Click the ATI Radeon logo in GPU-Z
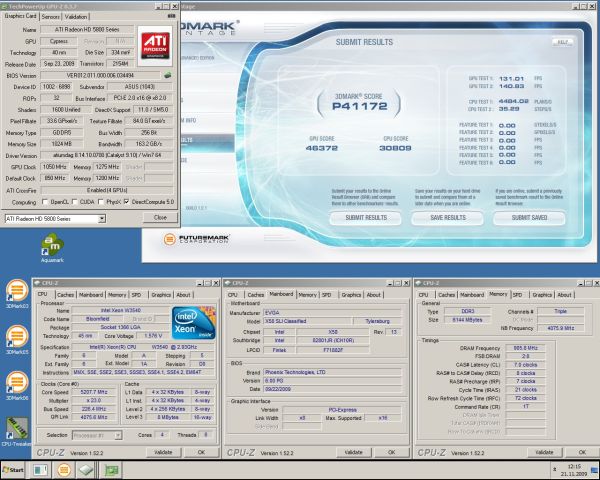Viewport: 600px width, 480px height. 155,46
